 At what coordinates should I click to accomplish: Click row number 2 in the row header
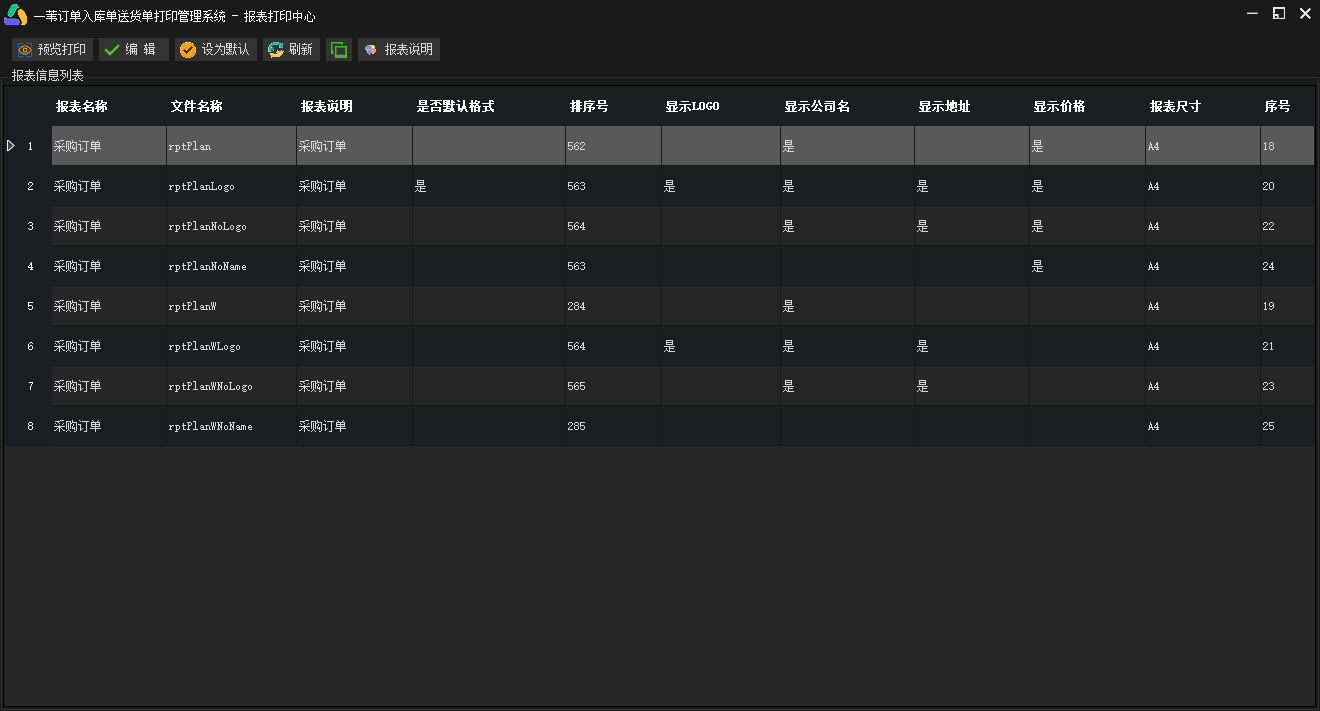(x=30, y=186)
